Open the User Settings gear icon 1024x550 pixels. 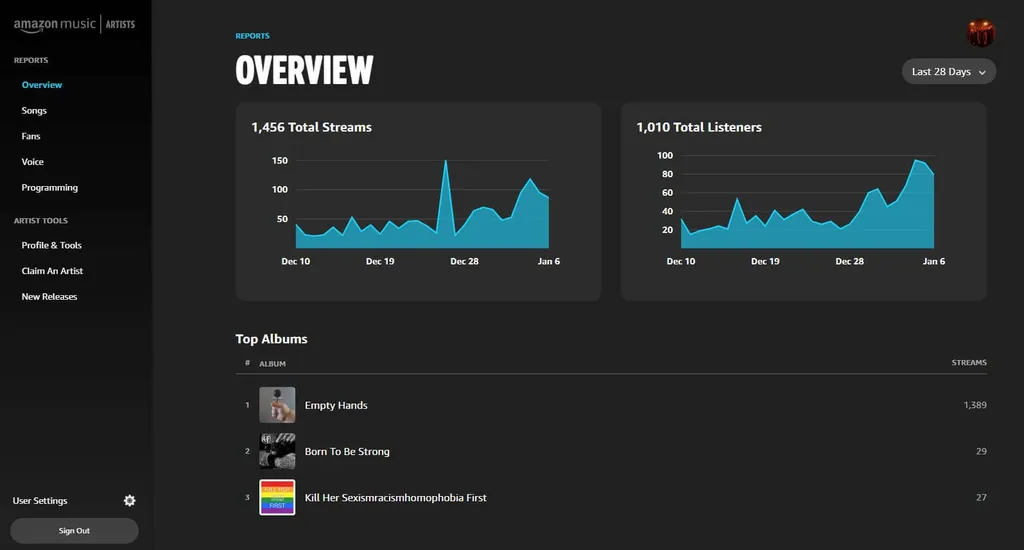point(129,501)
